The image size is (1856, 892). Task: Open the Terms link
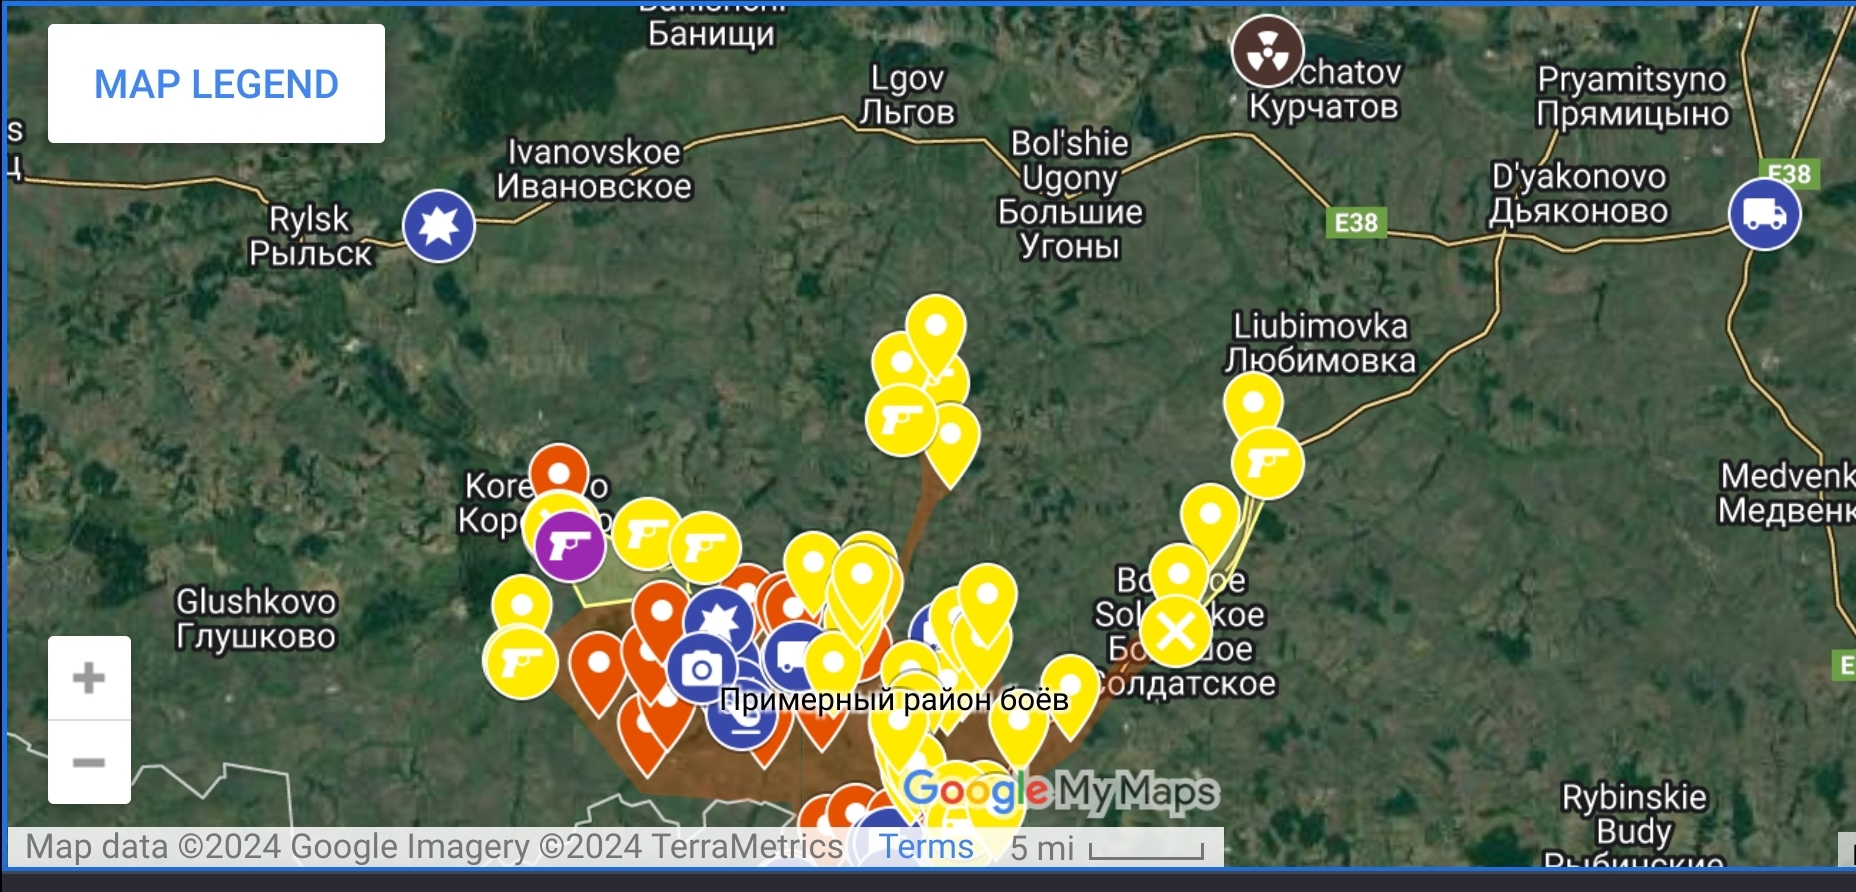point(926,847)
